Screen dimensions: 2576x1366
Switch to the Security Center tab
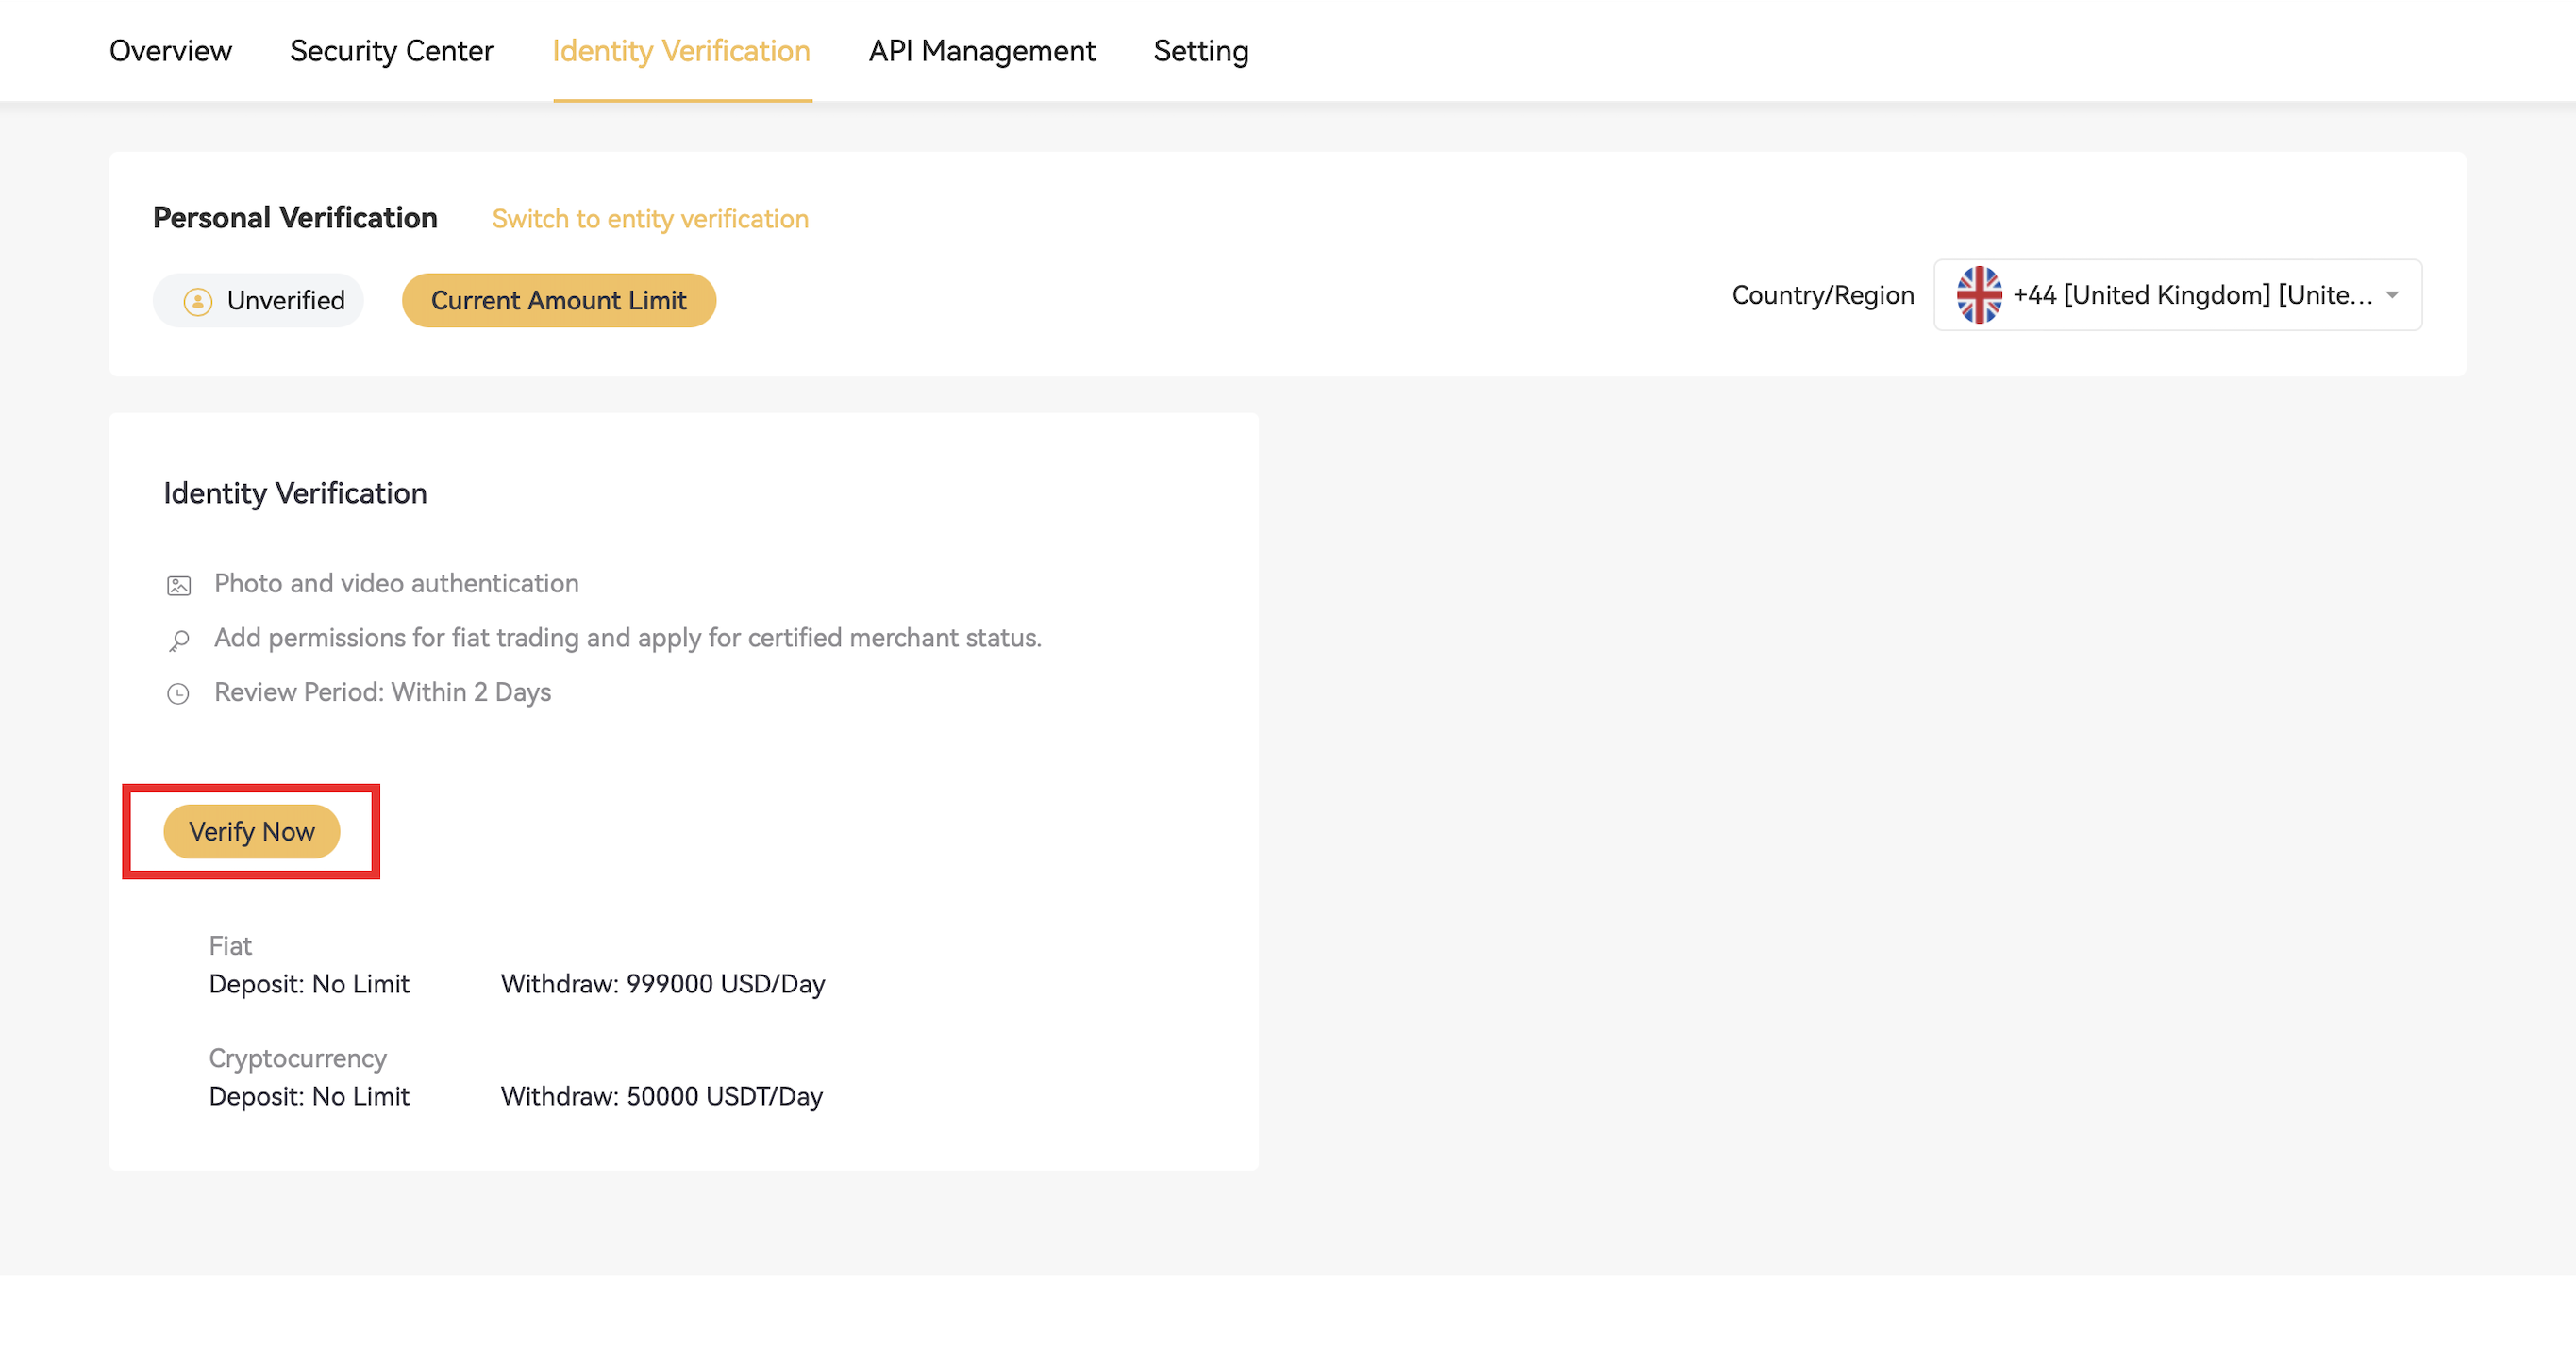pos(391,50)
